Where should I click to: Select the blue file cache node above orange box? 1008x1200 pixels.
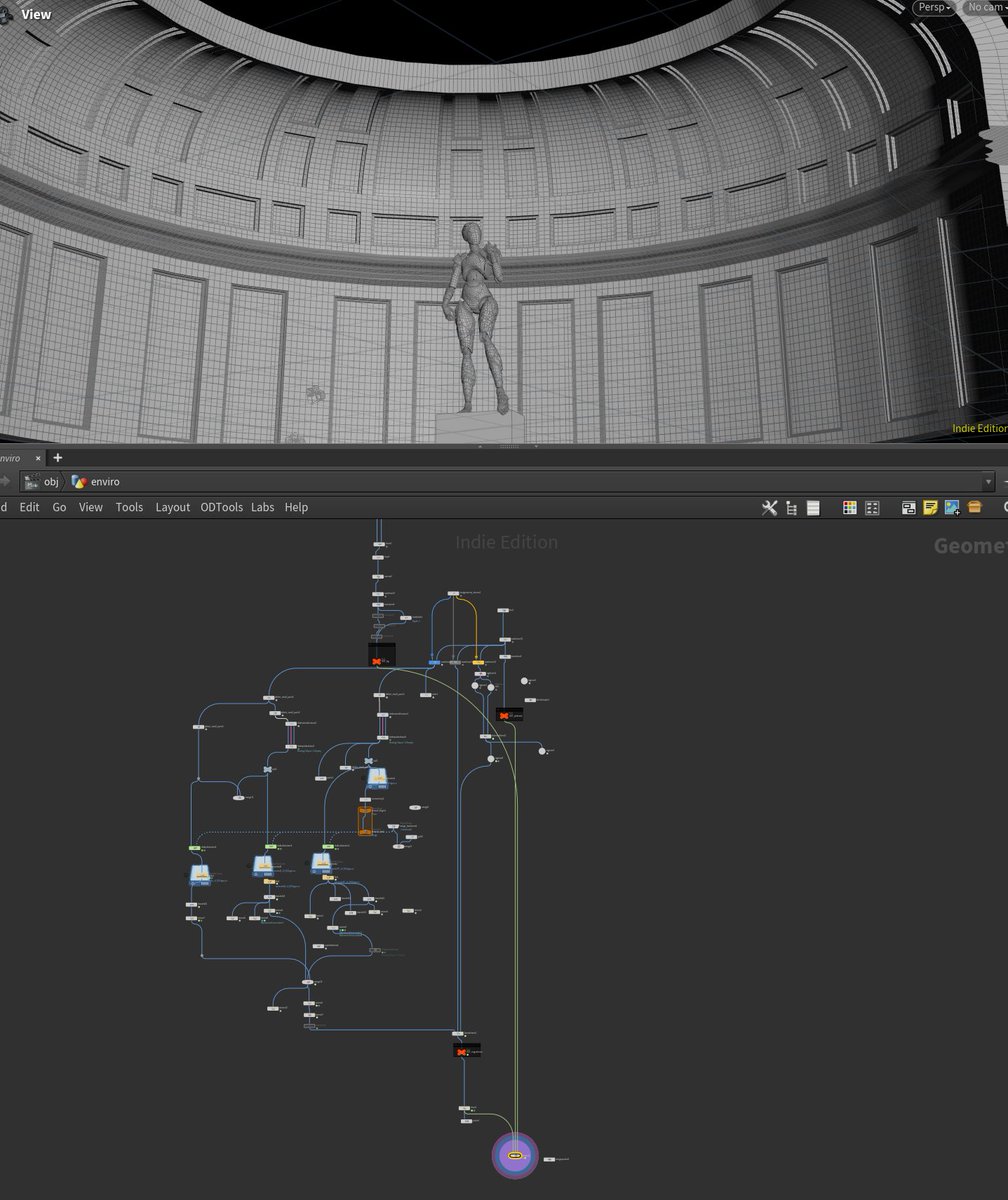pos(378,778)
